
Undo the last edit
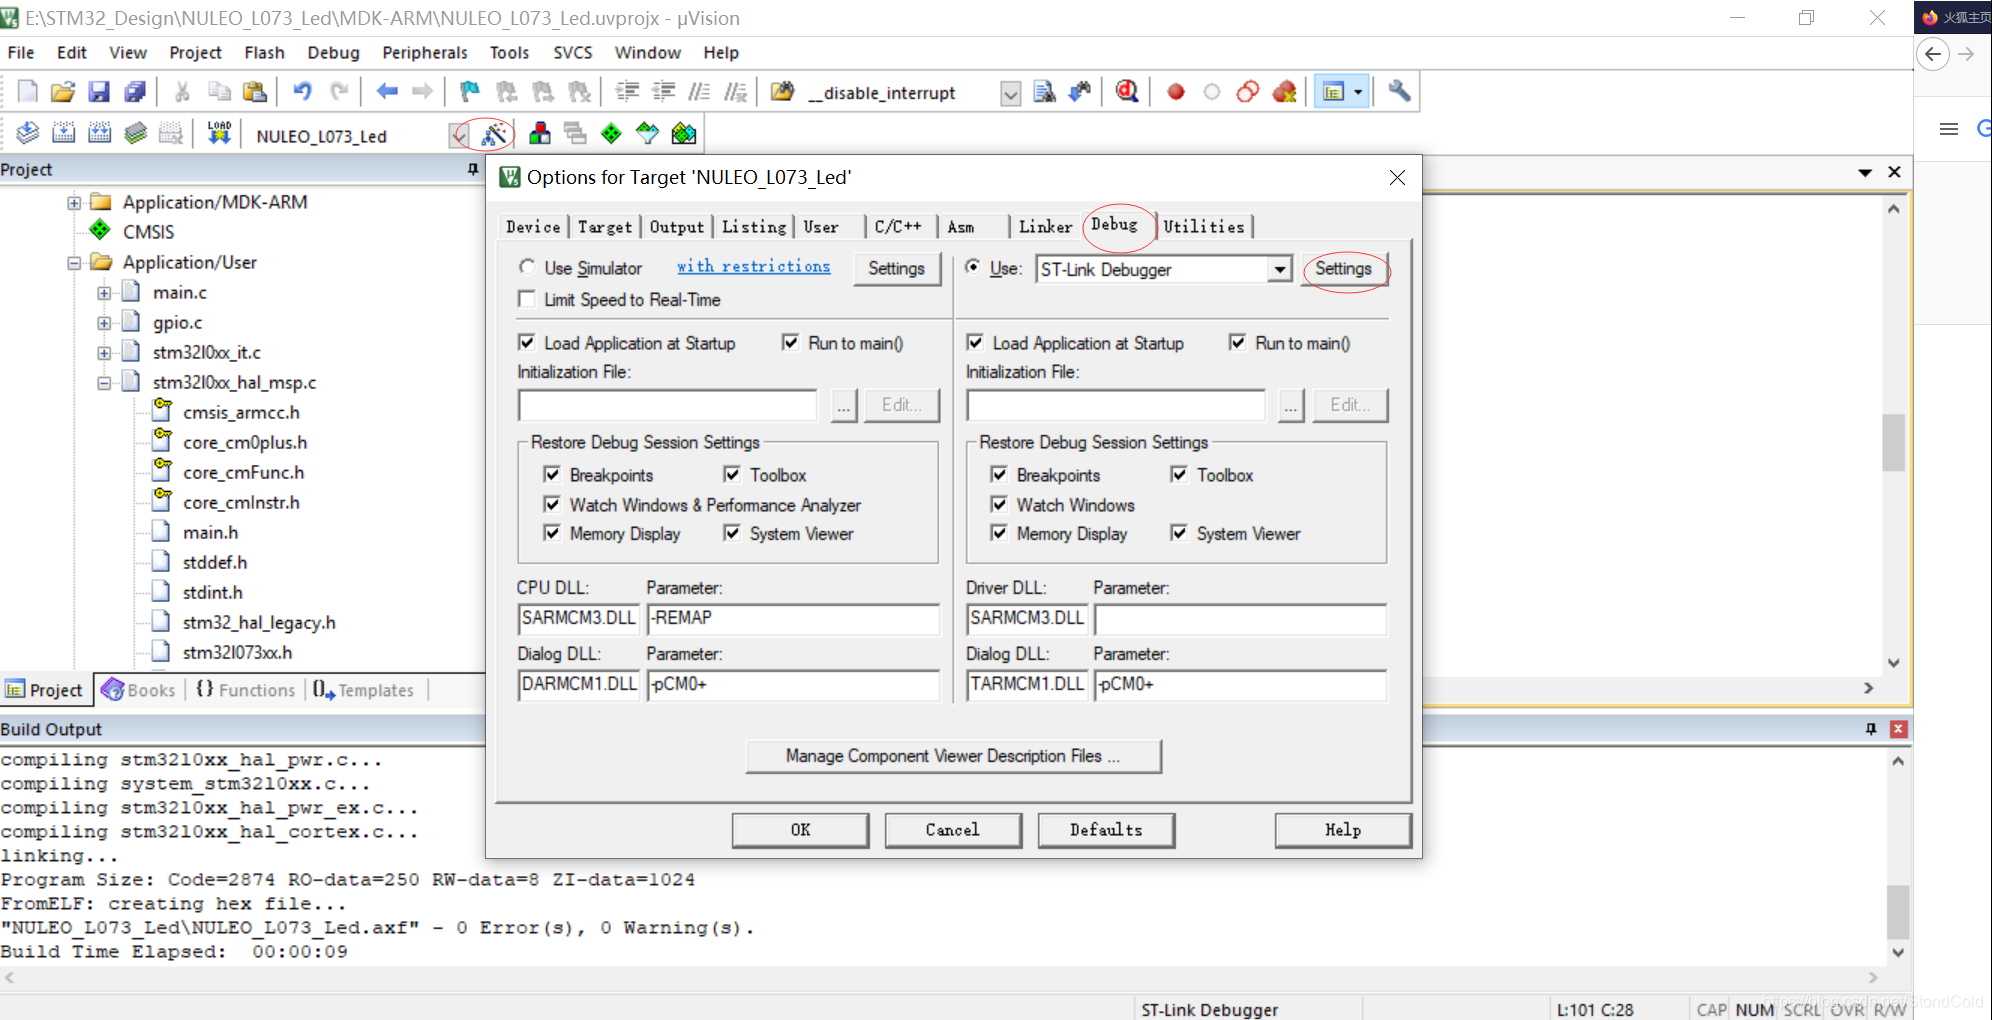click(x=302, y=92)
